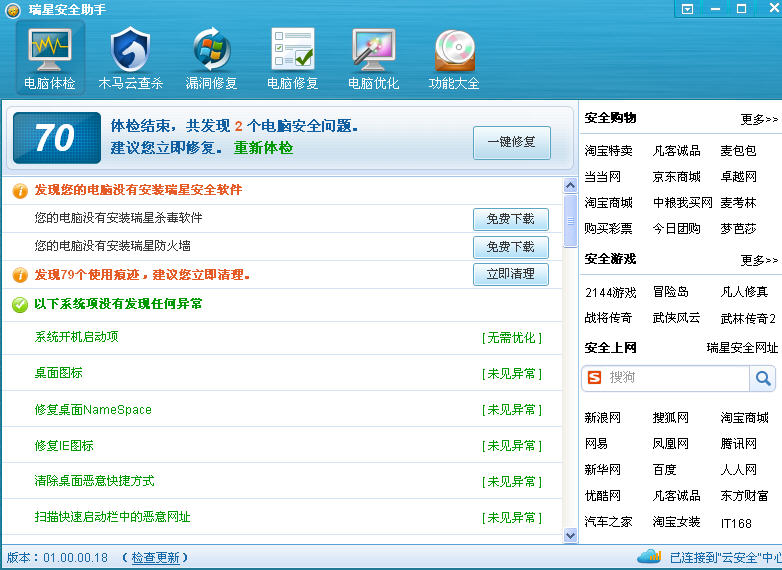Open the 梦芭莎 shopping link
Screen dimensions: 782x570
(x=738, y=229)
